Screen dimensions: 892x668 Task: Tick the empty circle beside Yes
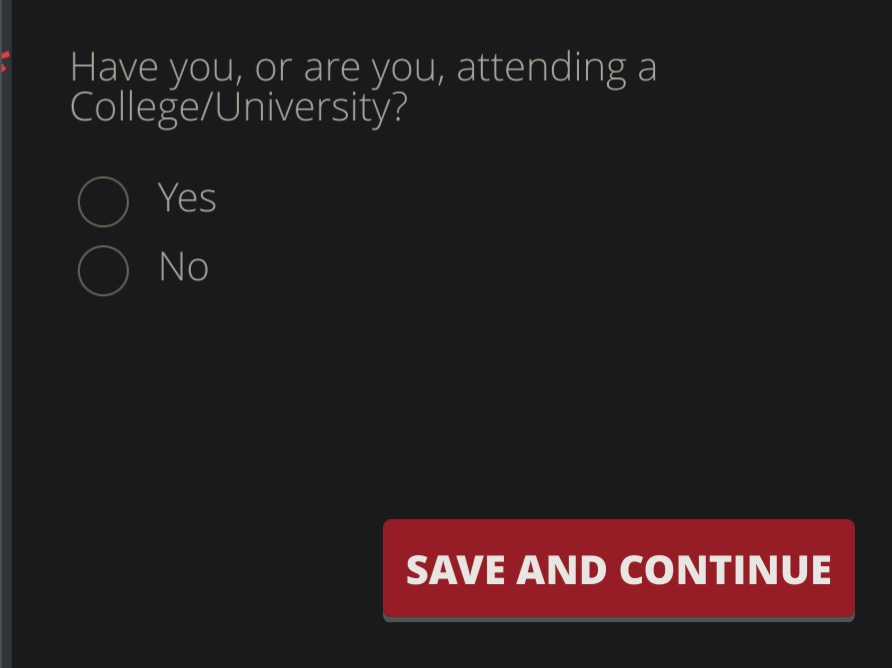(x=103, y=202)
